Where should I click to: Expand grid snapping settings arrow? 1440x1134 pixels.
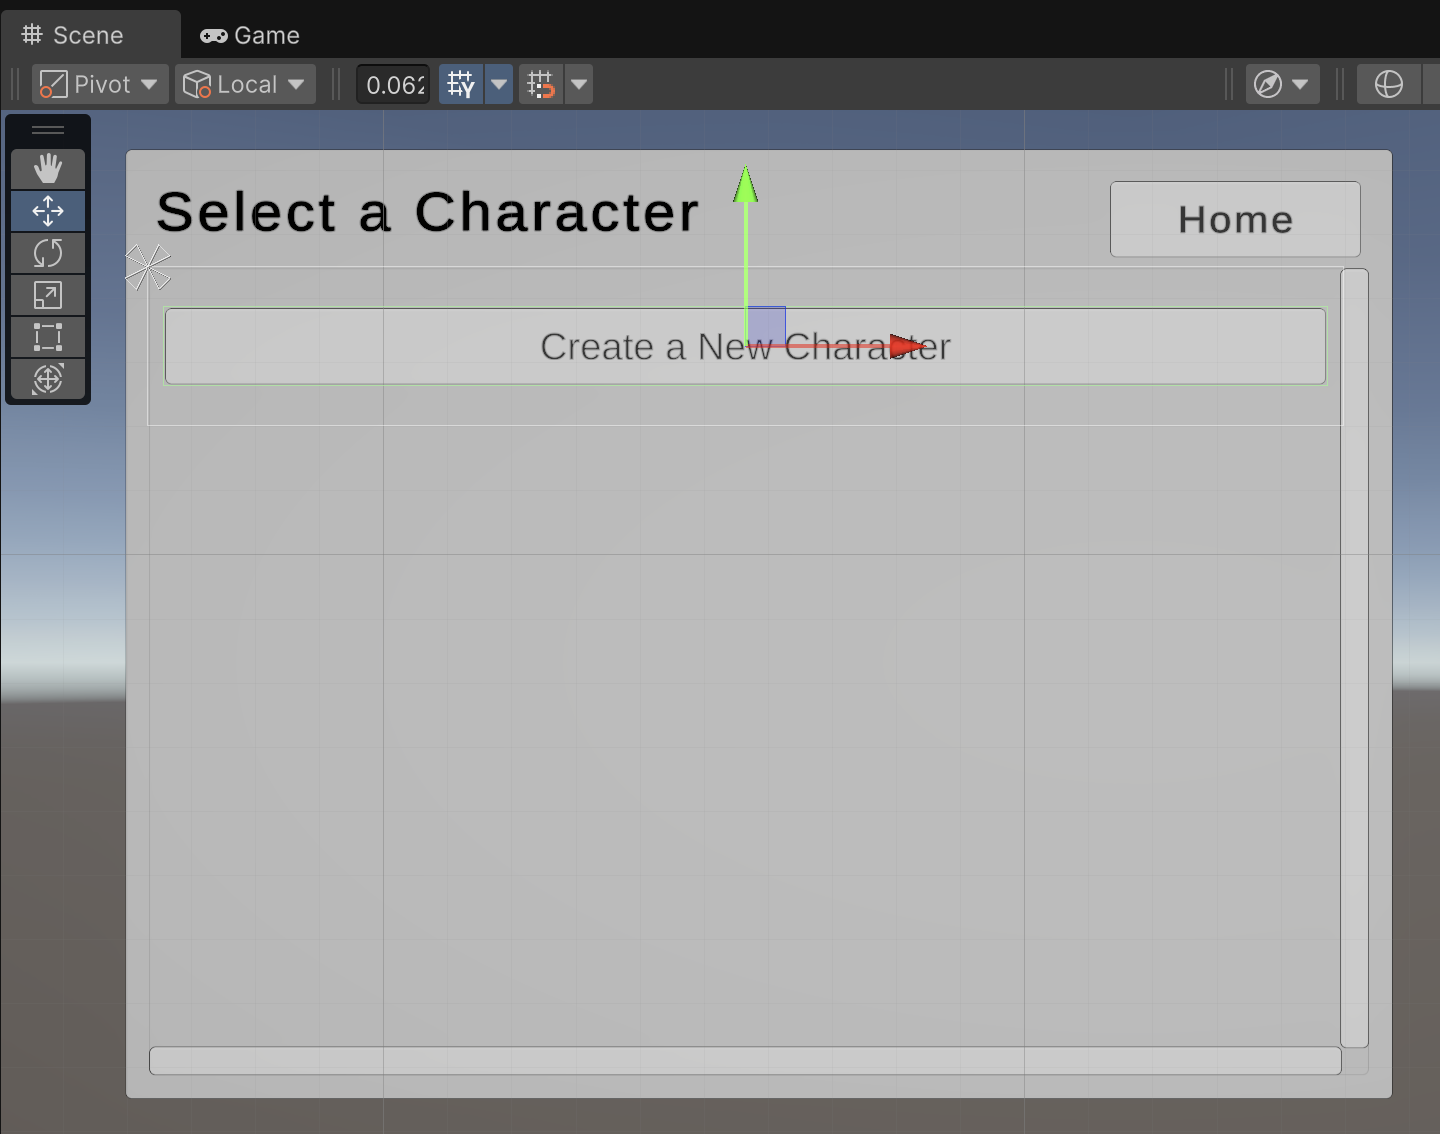click(x=499, y=85)
